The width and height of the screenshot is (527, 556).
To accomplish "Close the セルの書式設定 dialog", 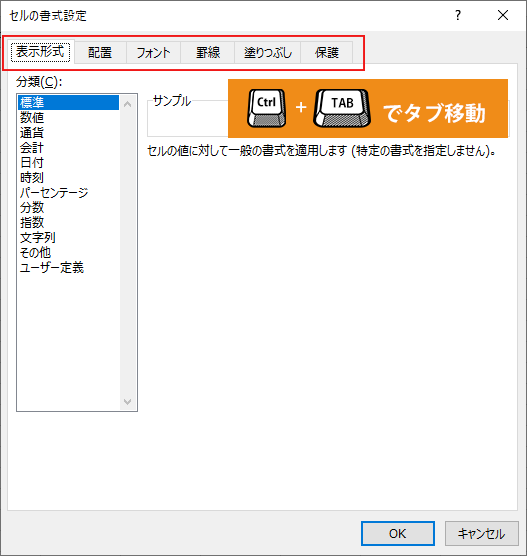I will pos(503,15).
